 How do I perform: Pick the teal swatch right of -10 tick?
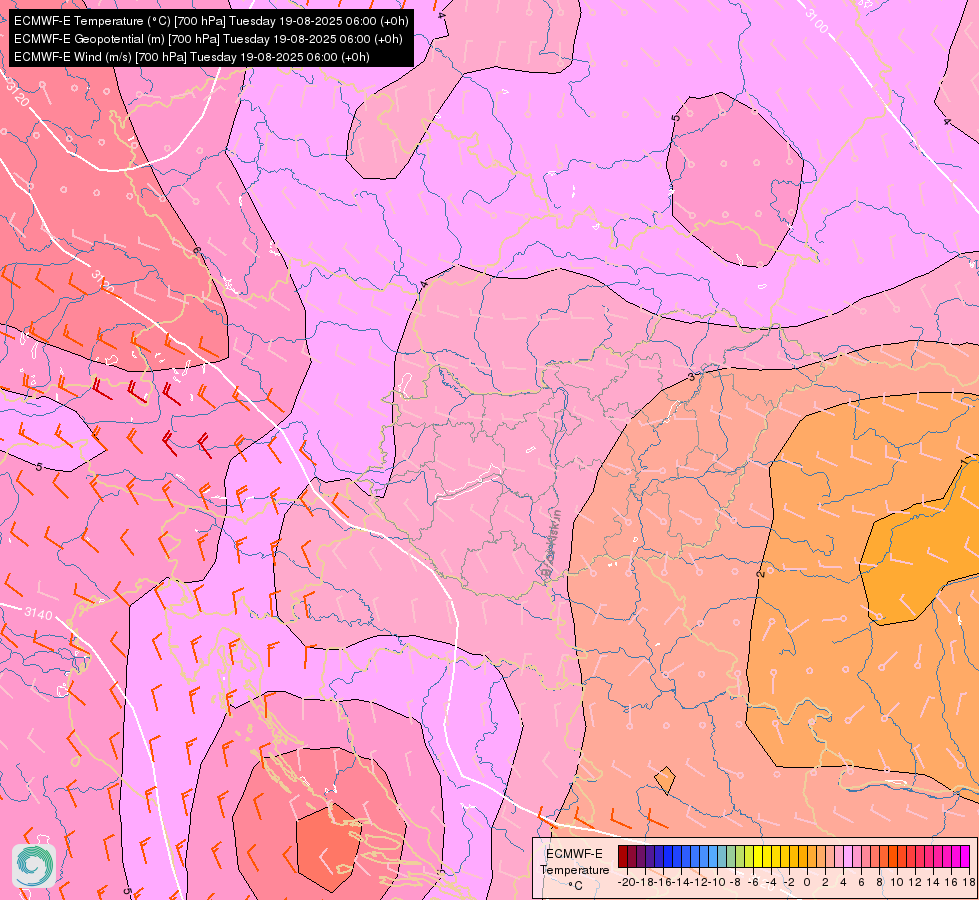722,856
